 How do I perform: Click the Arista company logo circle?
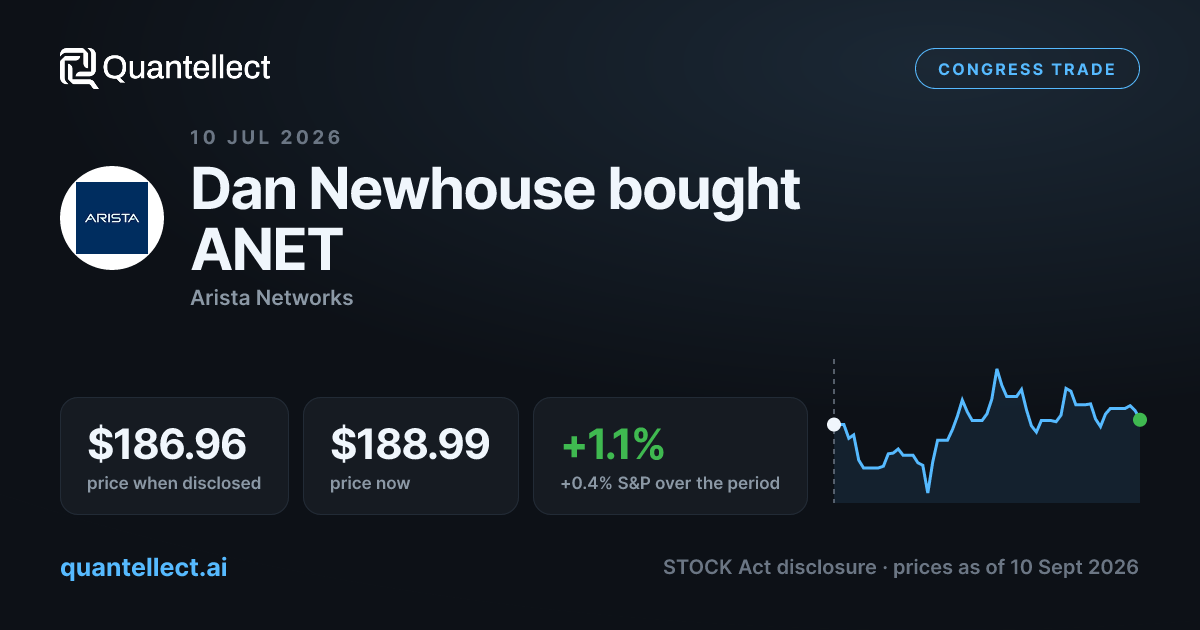point(112,218)
